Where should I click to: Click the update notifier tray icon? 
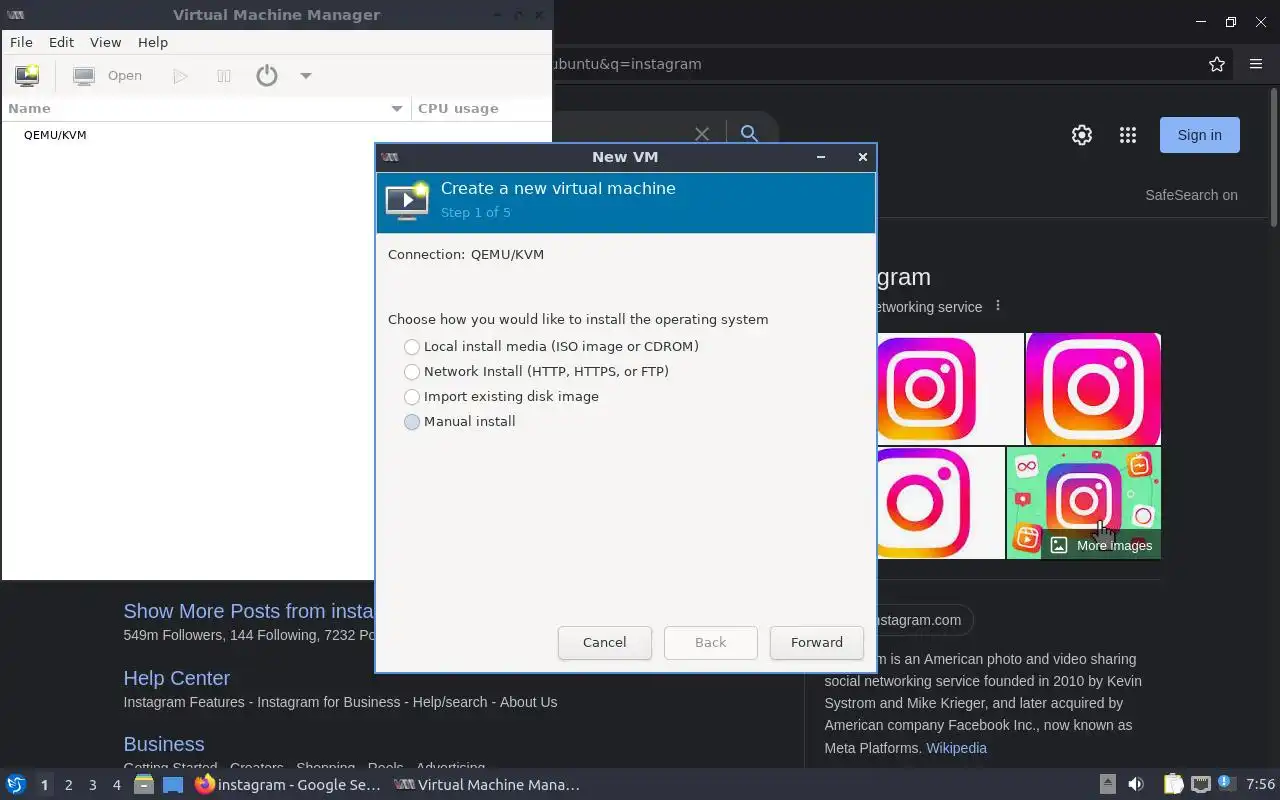point(1227,784)
